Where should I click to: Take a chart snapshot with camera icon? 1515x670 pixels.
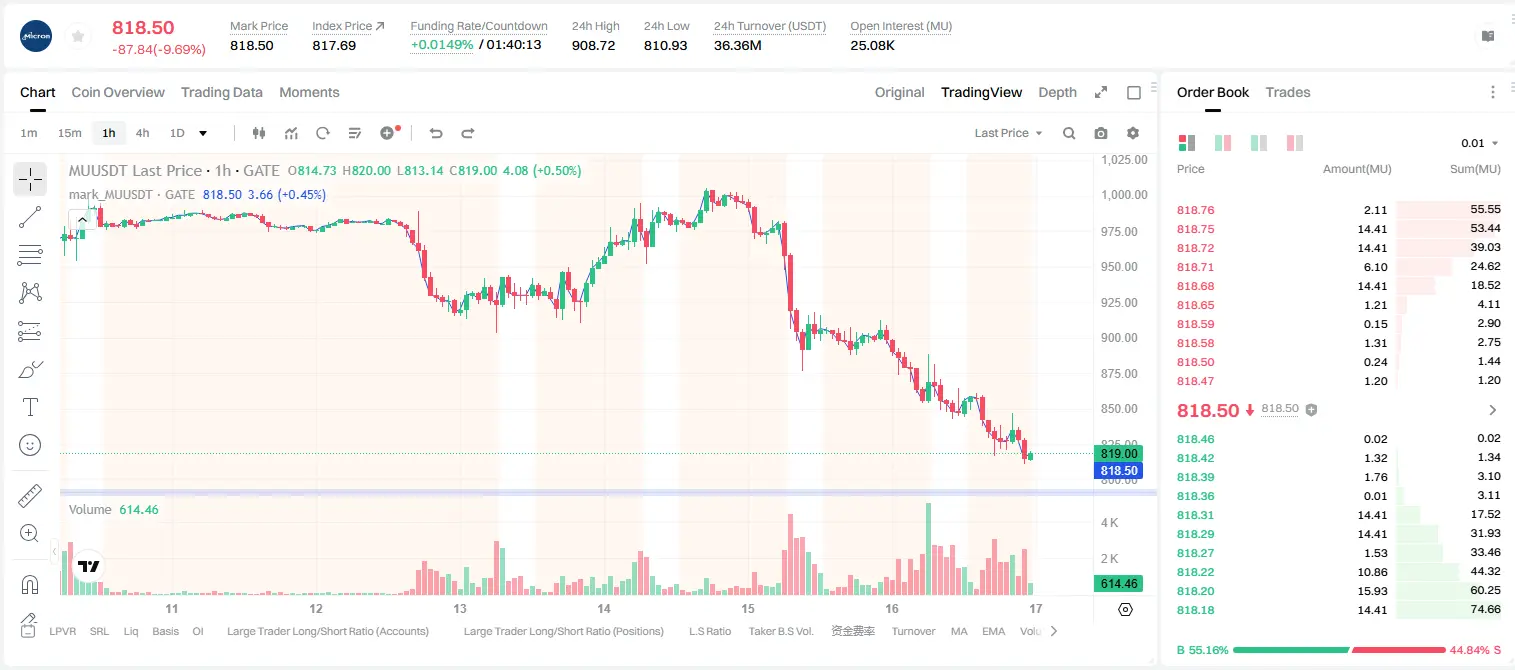[x=1101, y=133]
